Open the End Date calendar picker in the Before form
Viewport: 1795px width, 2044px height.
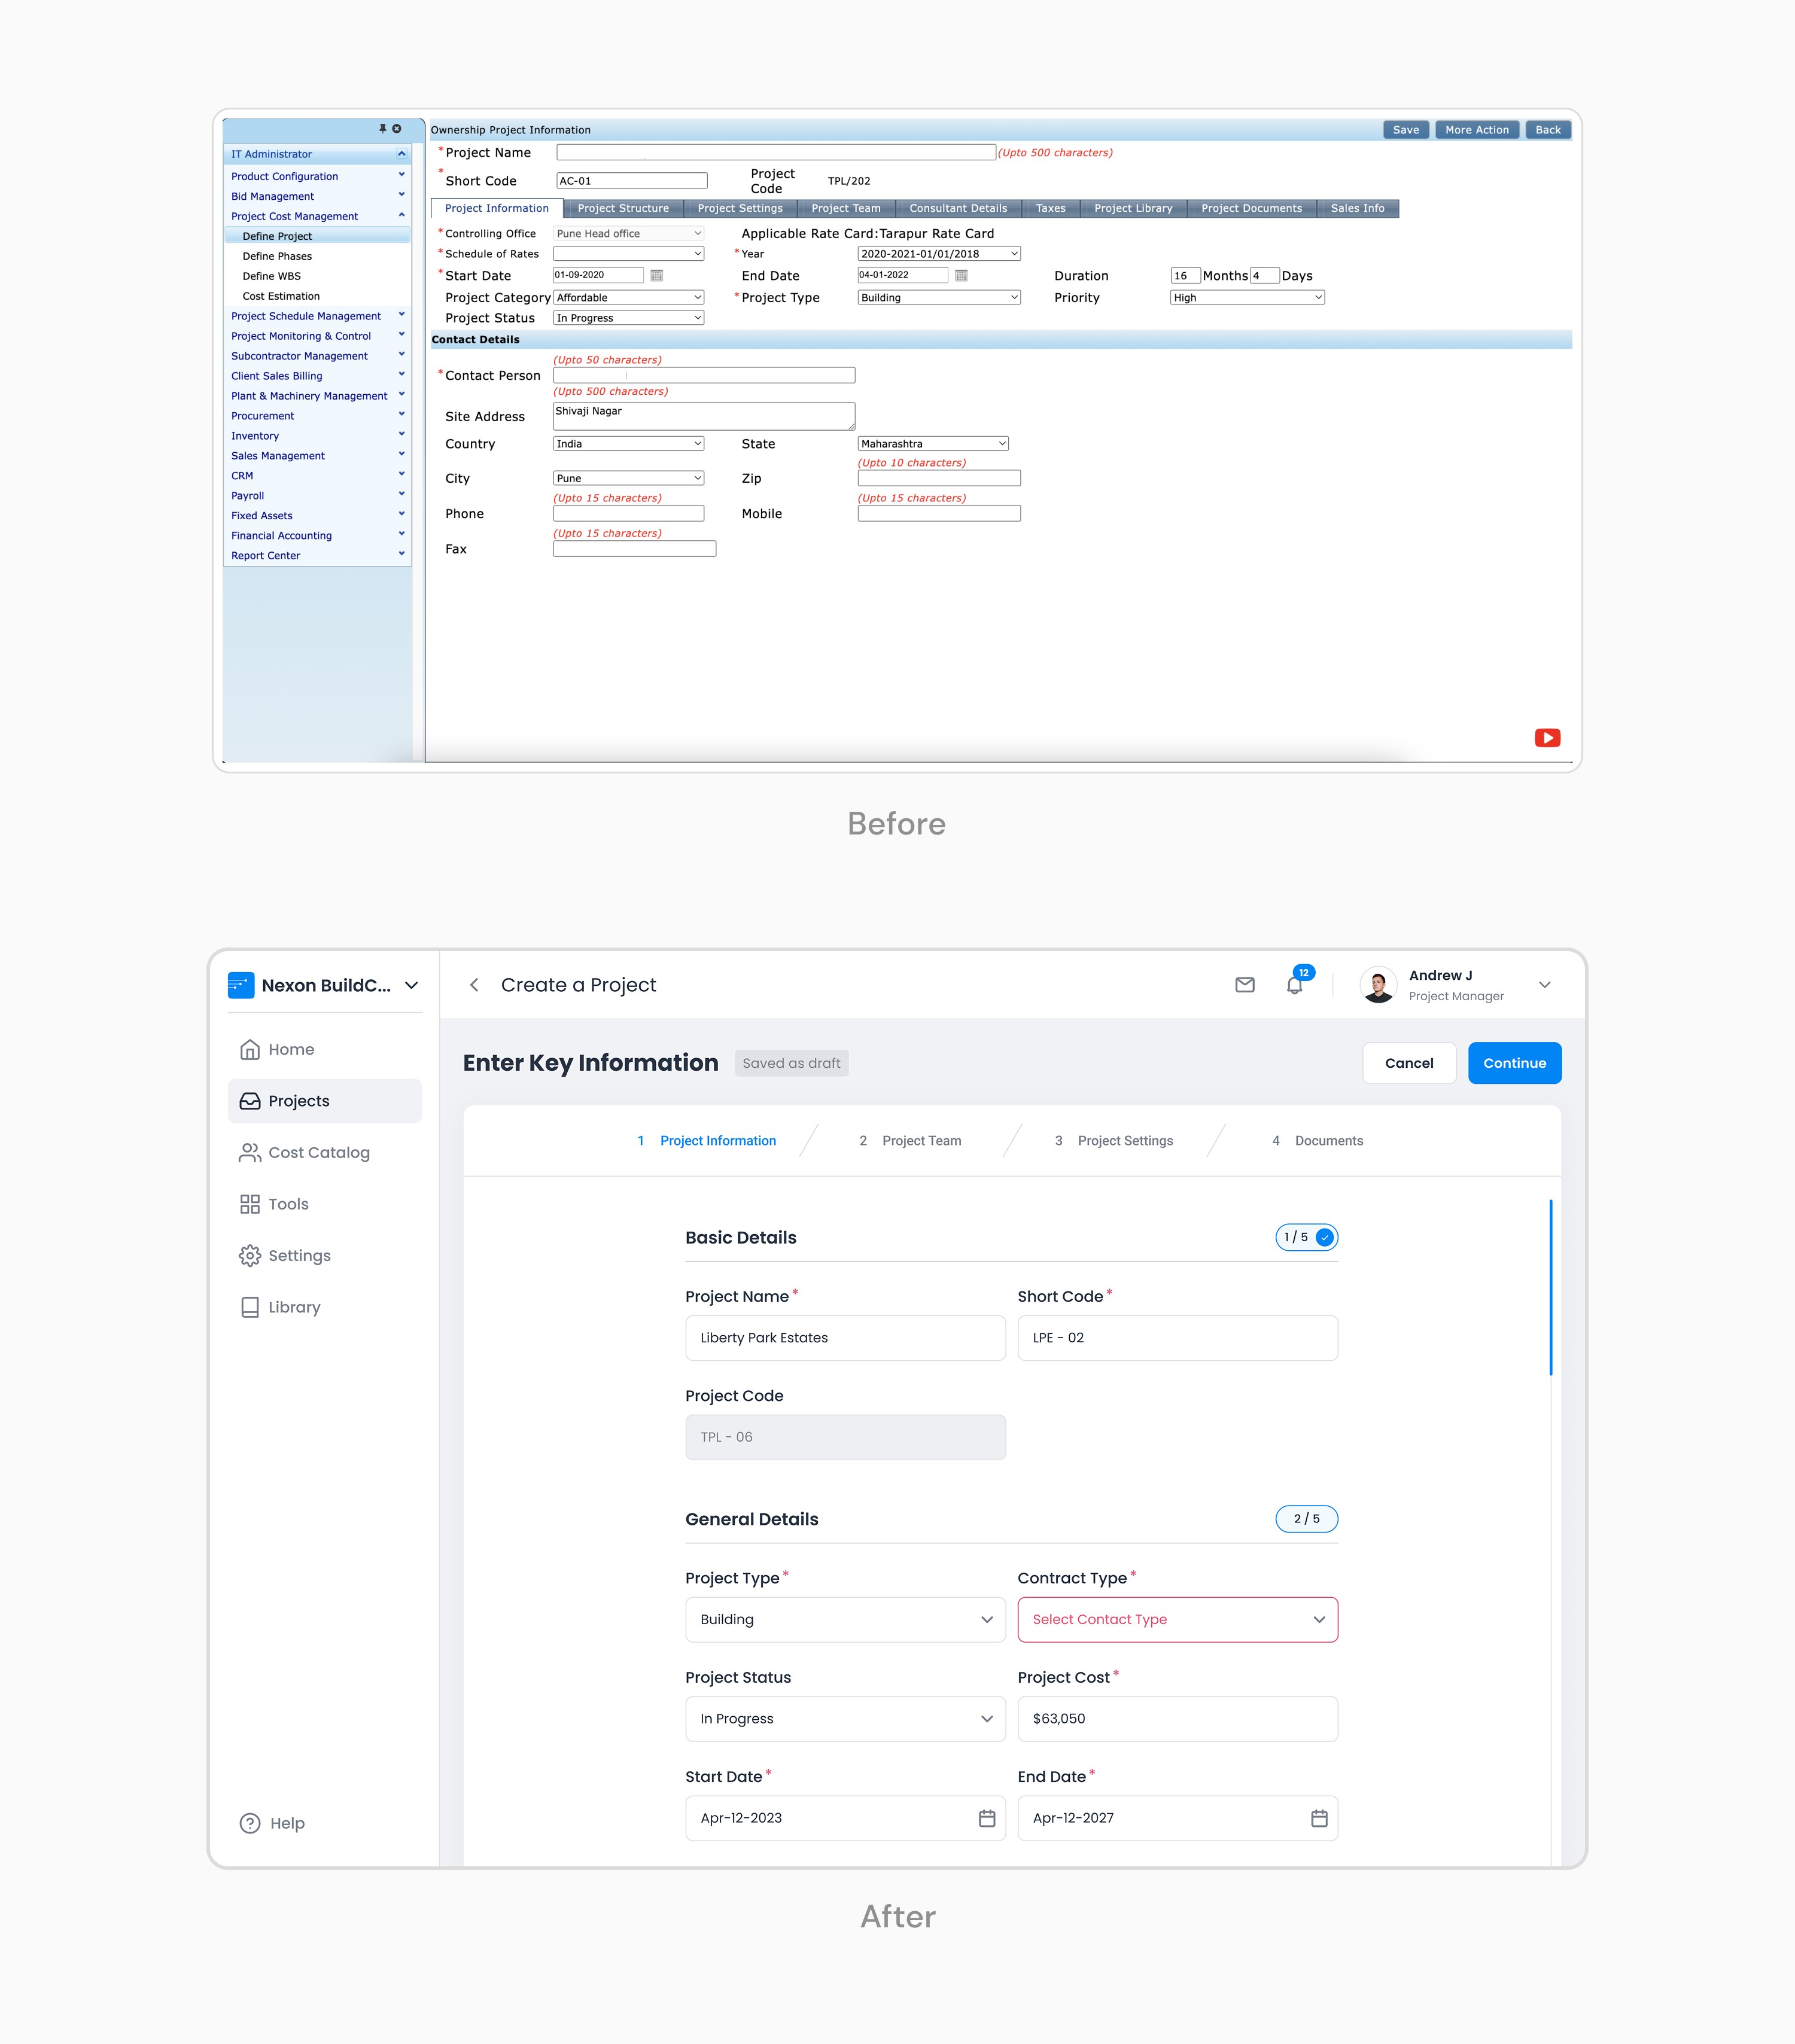click(x=961, y=275)
